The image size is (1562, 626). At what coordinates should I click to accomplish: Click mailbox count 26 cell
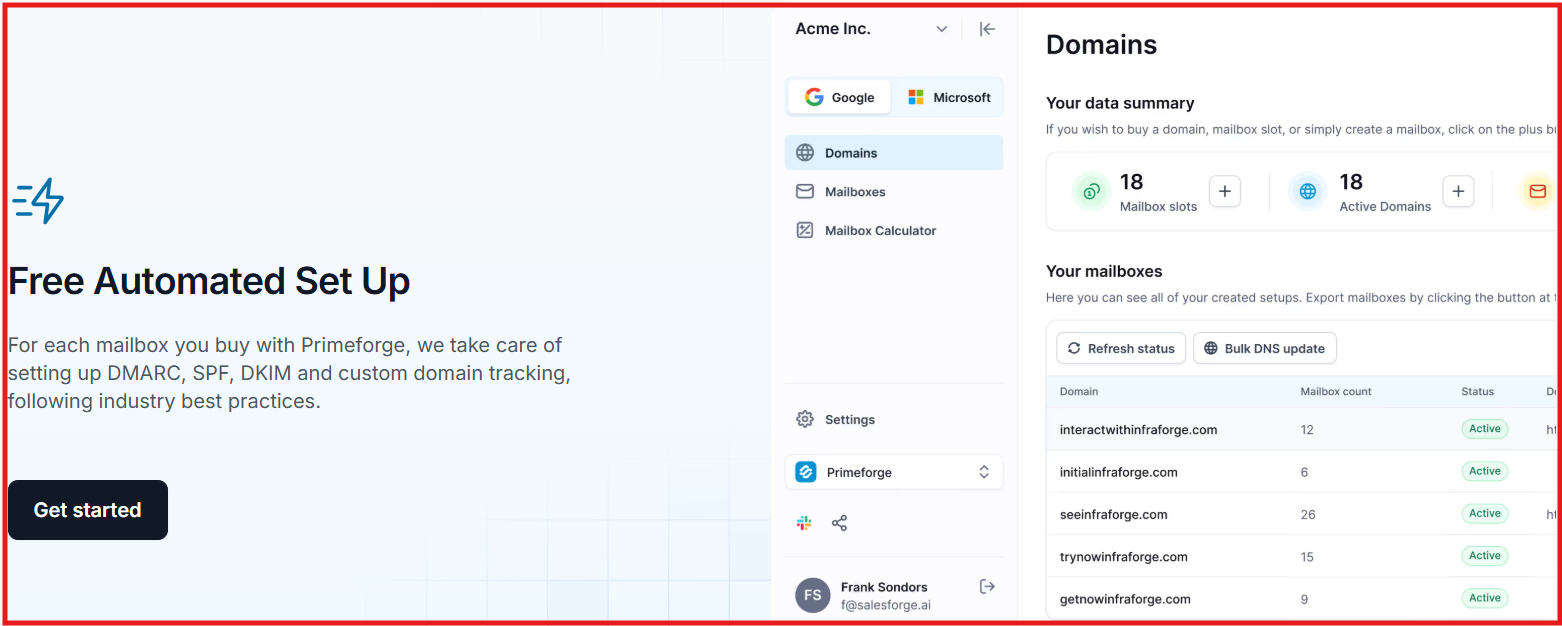pyautogui.click(x=1308, y=515)
